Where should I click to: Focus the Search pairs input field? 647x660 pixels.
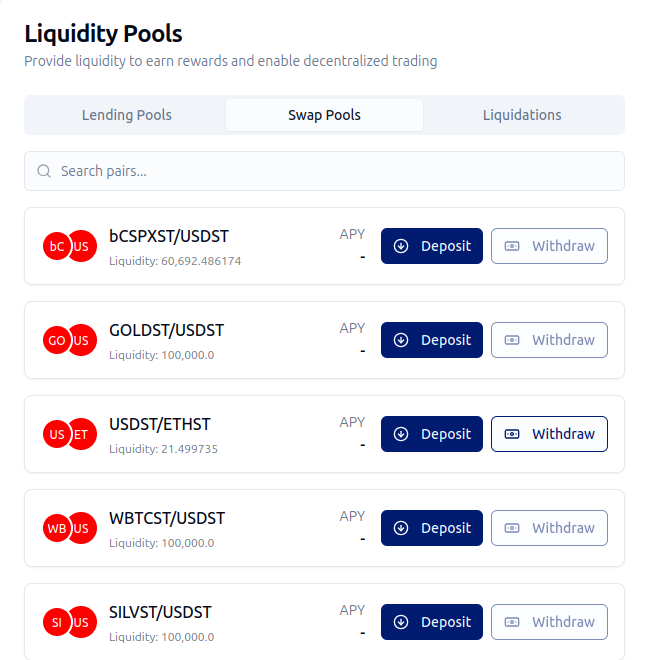tap(330, 171)
